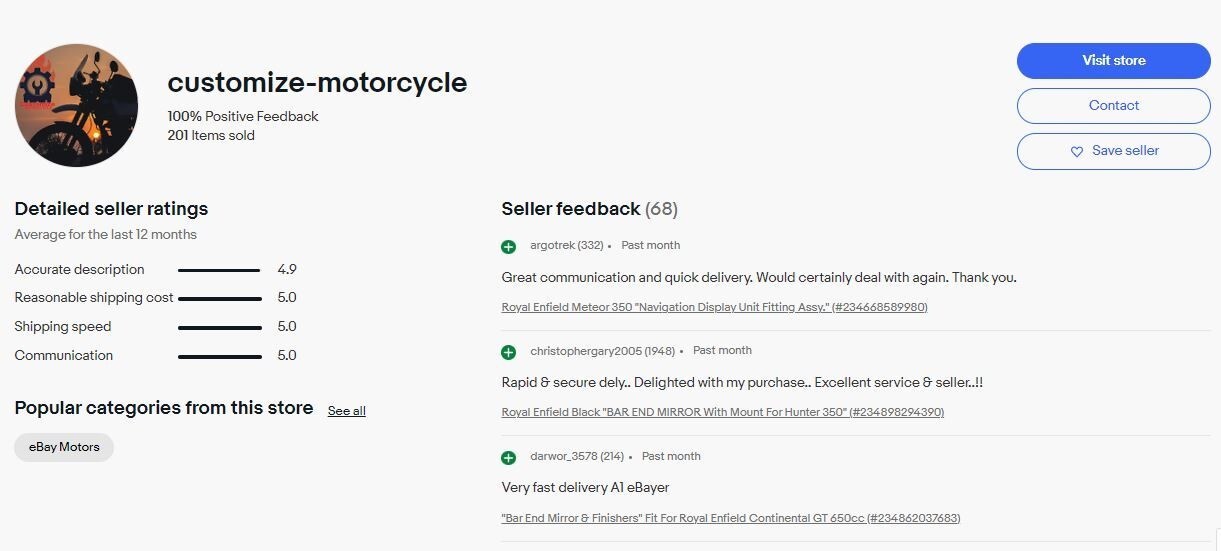Screen dimensions: 1221x551
Task: Click the heart icon on Save seller
Action: tap(1076, 152)
